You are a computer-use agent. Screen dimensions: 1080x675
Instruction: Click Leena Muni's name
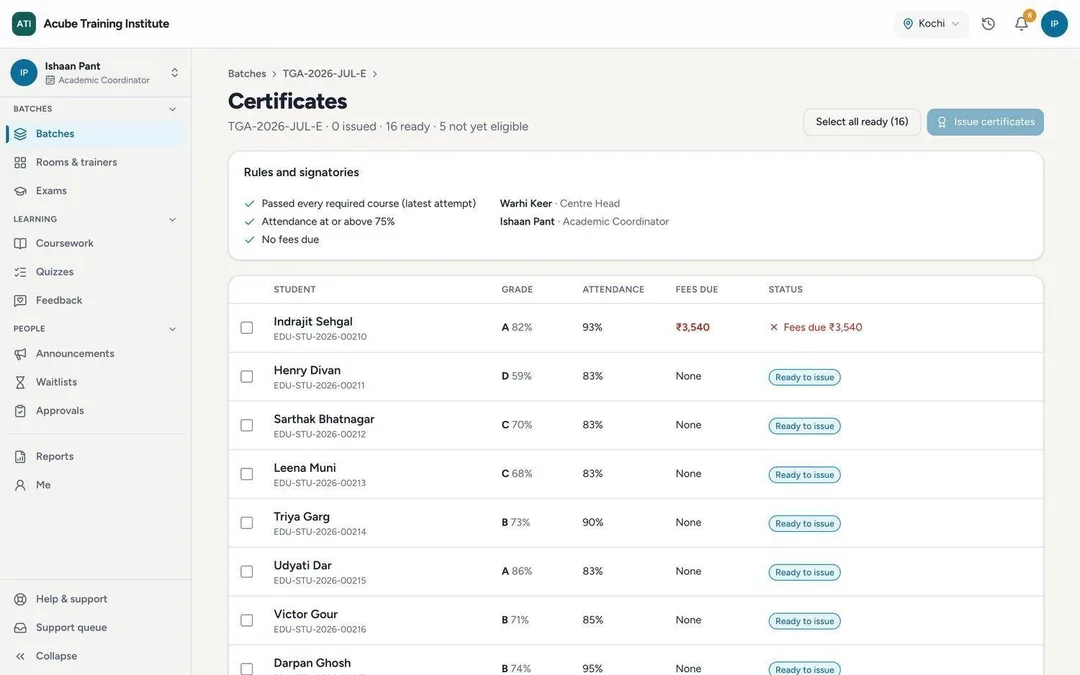(304, 468)
